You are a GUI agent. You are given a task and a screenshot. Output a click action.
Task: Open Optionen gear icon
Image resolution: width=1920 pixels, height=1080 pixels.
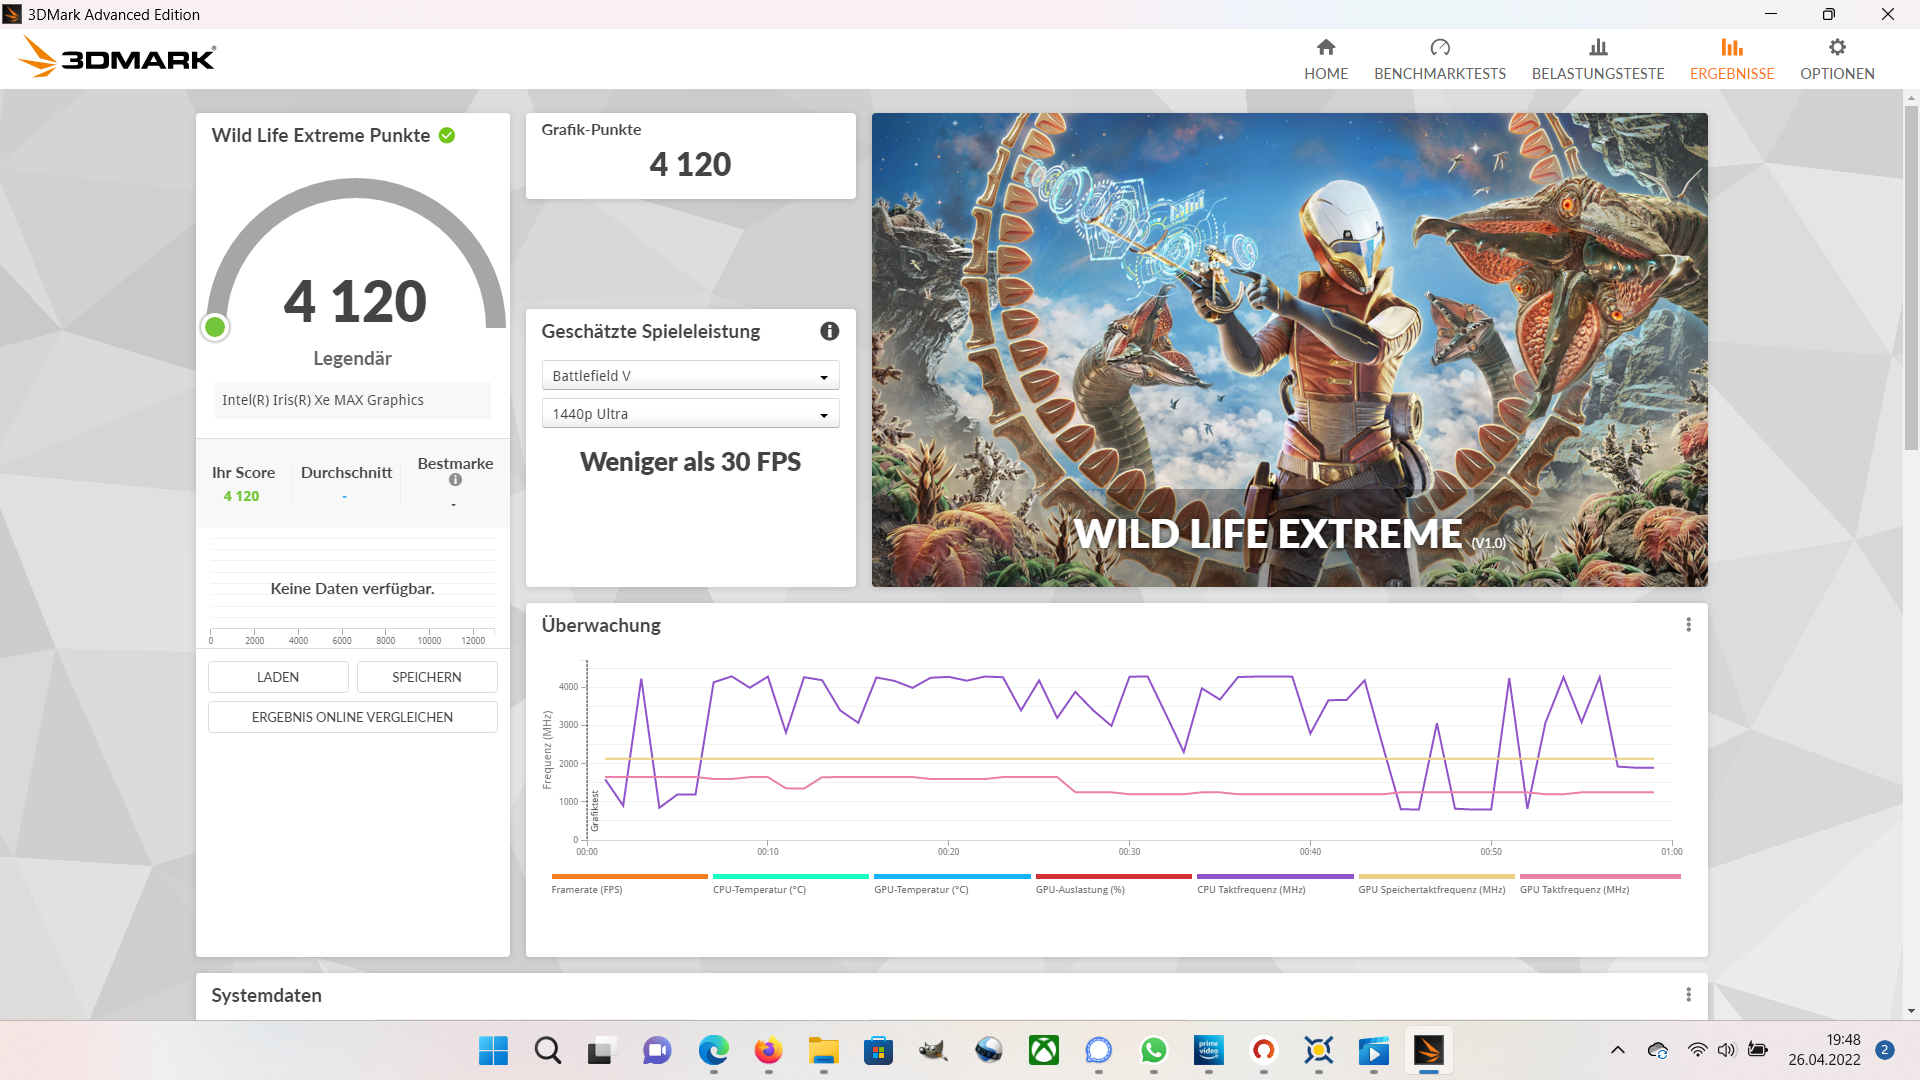click(1837, 47)
